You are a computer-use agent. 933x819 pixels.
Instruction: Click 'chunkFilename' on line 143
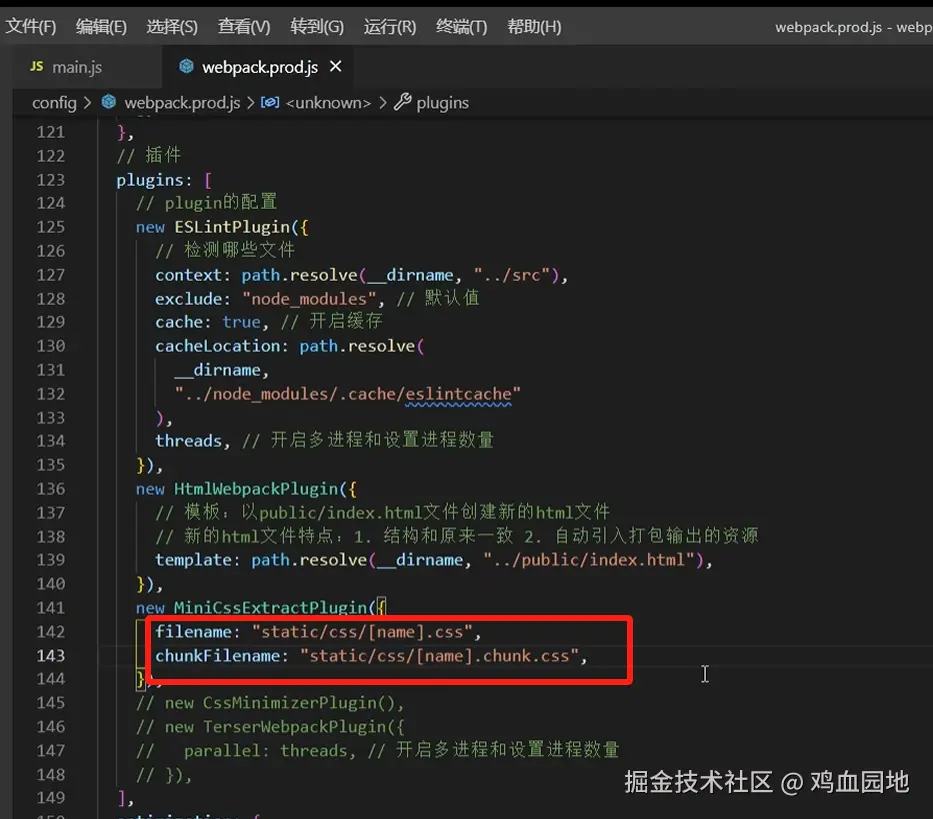(x=218, y=656)
